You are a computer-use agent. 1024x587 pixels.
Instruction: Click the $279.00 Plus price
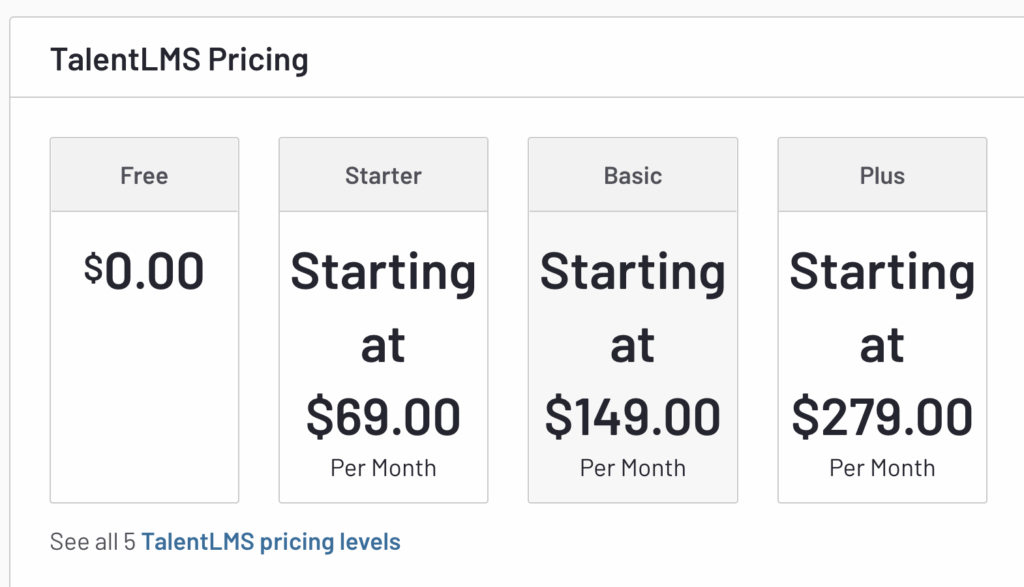click(882, 417)
